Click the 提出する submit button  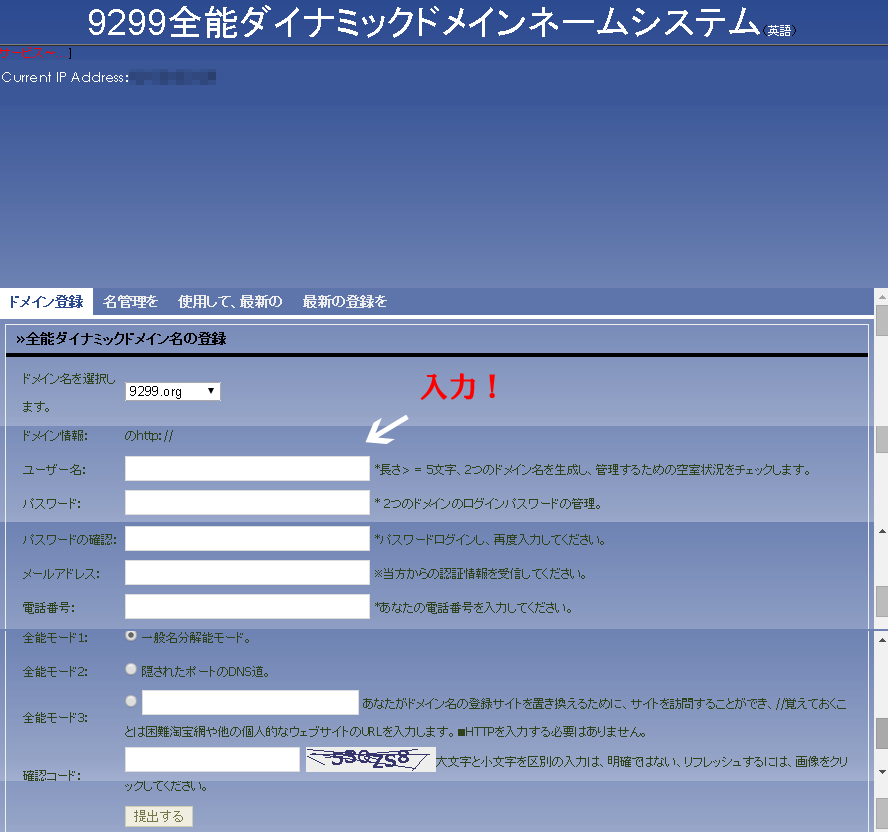(159, 816)
